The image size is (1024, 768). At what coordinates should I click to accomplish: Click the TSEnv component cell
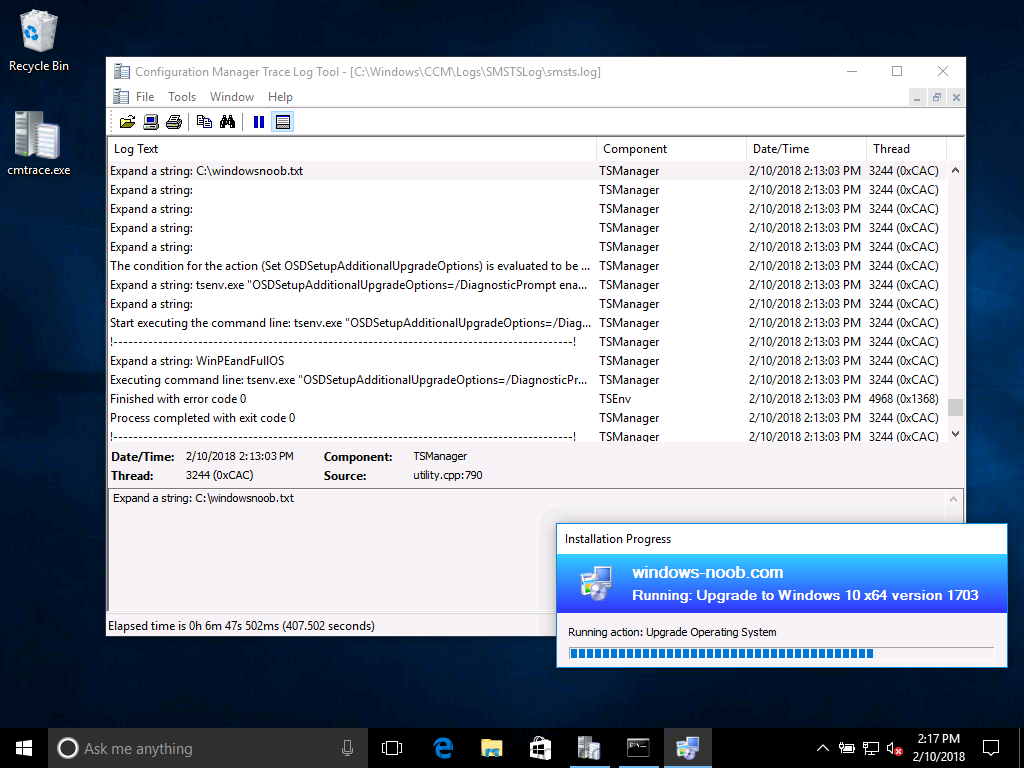tap(615, 398)
